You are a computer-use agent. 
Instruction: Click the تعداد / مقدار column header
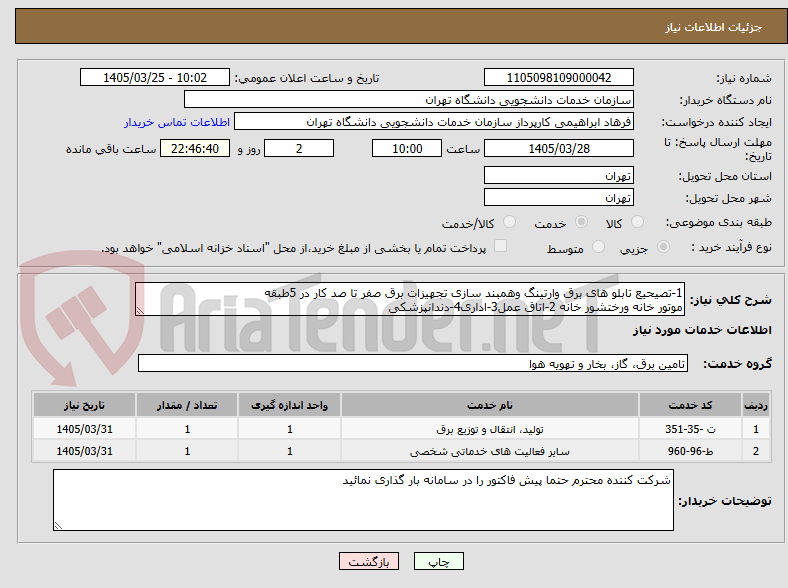click(187, 405)
